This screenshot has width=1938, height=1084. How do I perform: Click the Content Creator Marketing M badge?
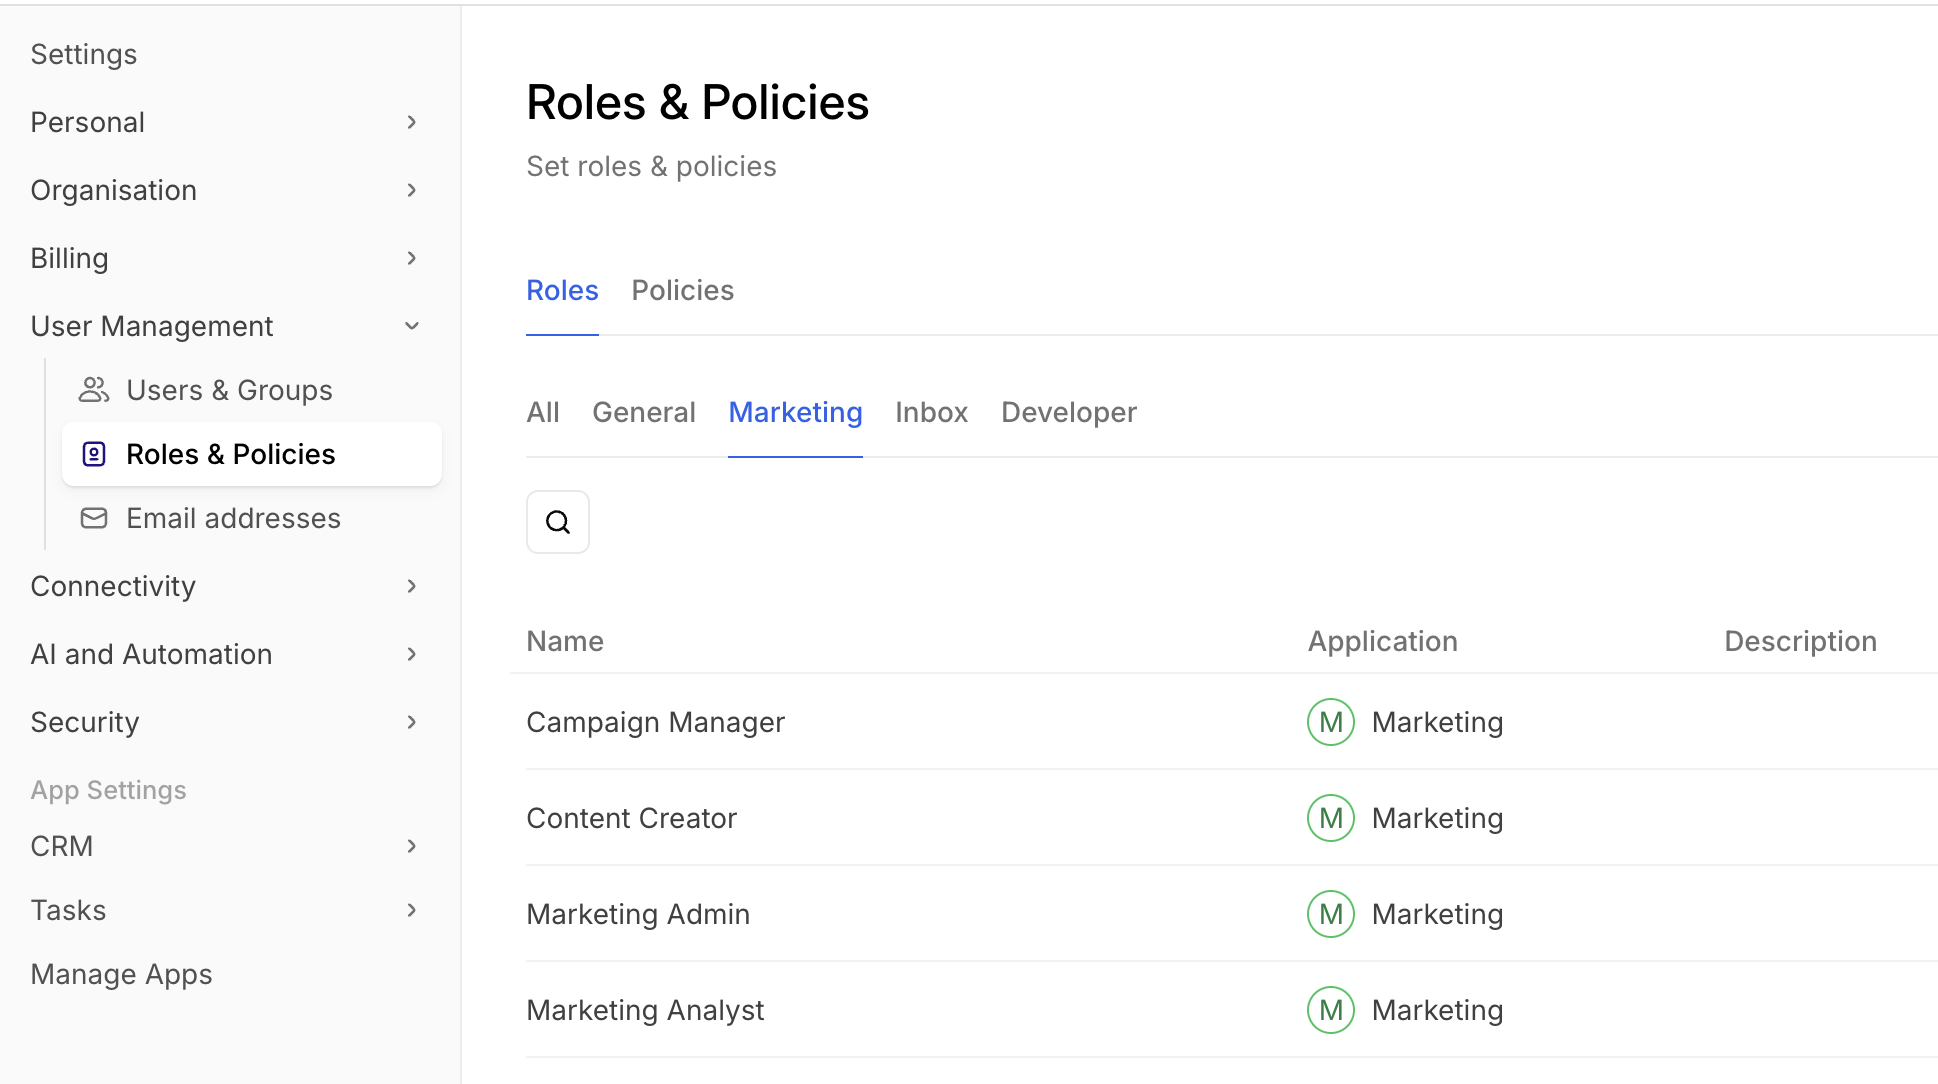[x=1330, y=818]
